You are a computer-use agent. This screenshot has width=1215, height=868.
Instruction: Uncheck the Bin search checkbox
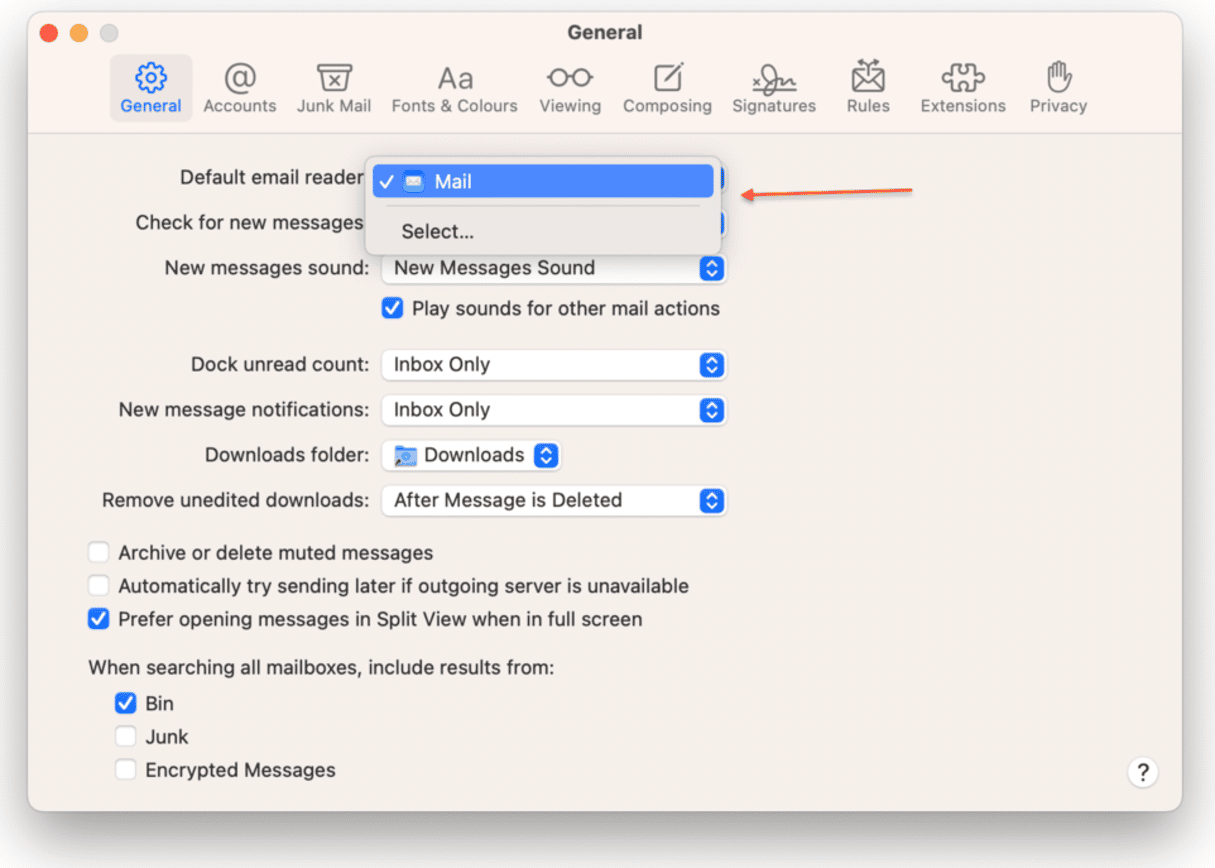pos(125,703)
